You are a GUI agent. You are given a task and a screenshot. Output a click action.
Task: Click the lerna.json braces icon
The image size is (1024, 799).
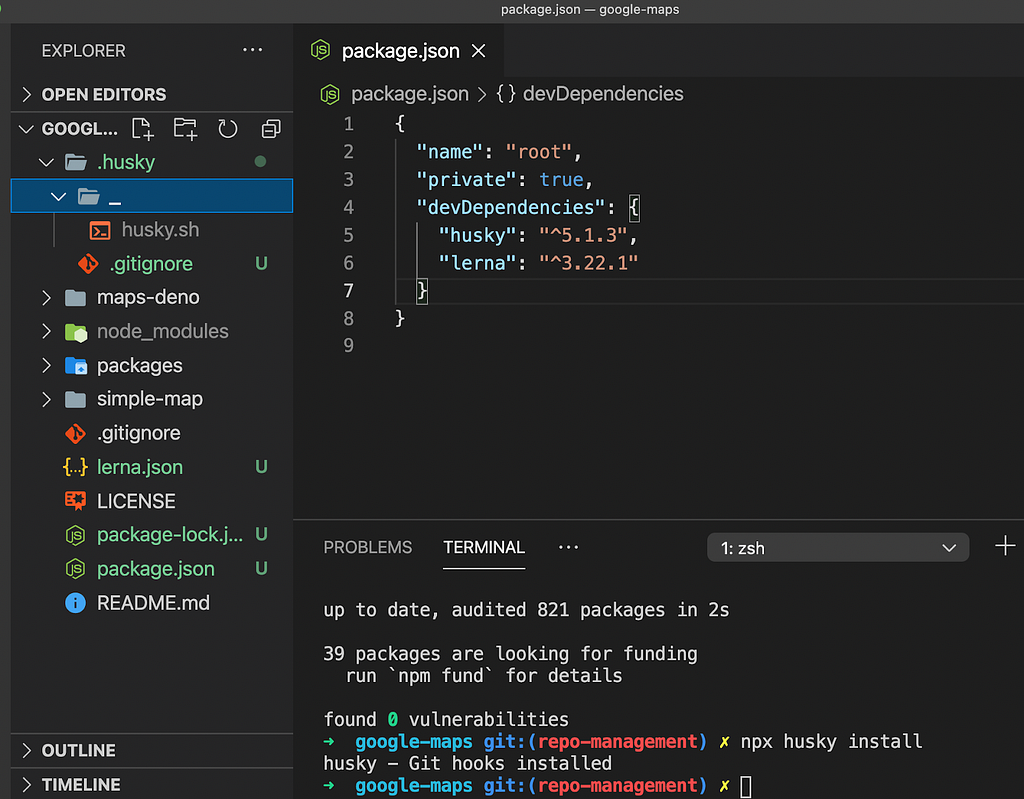(75, 467)
